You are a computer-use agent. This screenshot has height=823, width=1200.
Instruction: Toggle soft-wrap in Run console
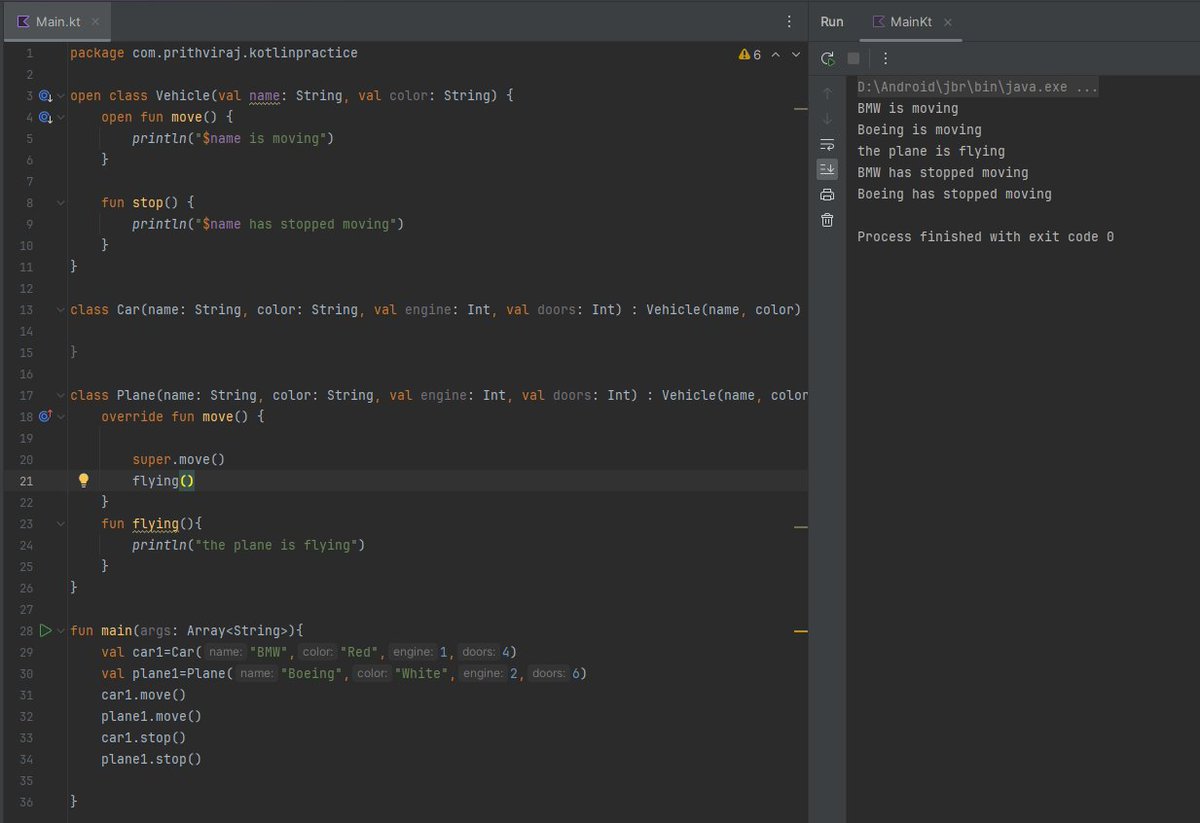coord(827,144)
